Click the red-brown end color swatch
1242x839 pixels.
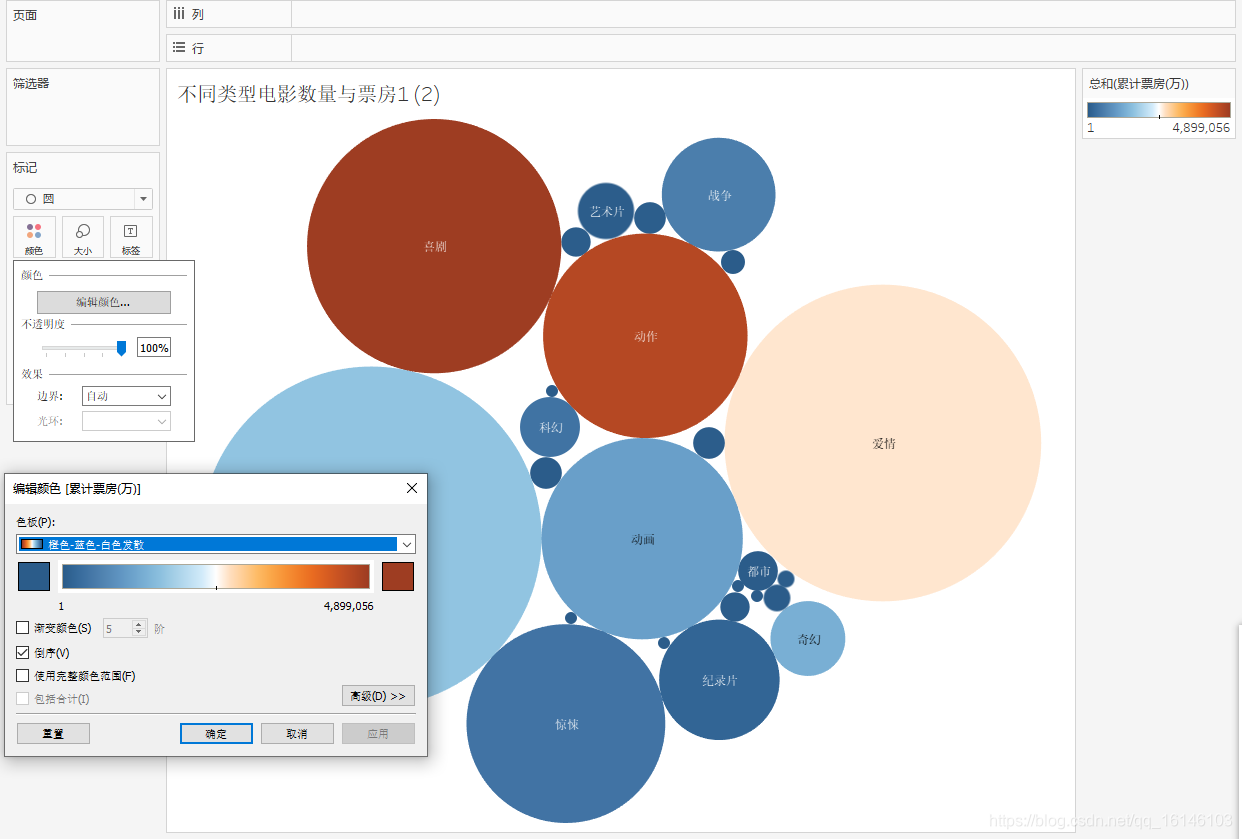398,577
